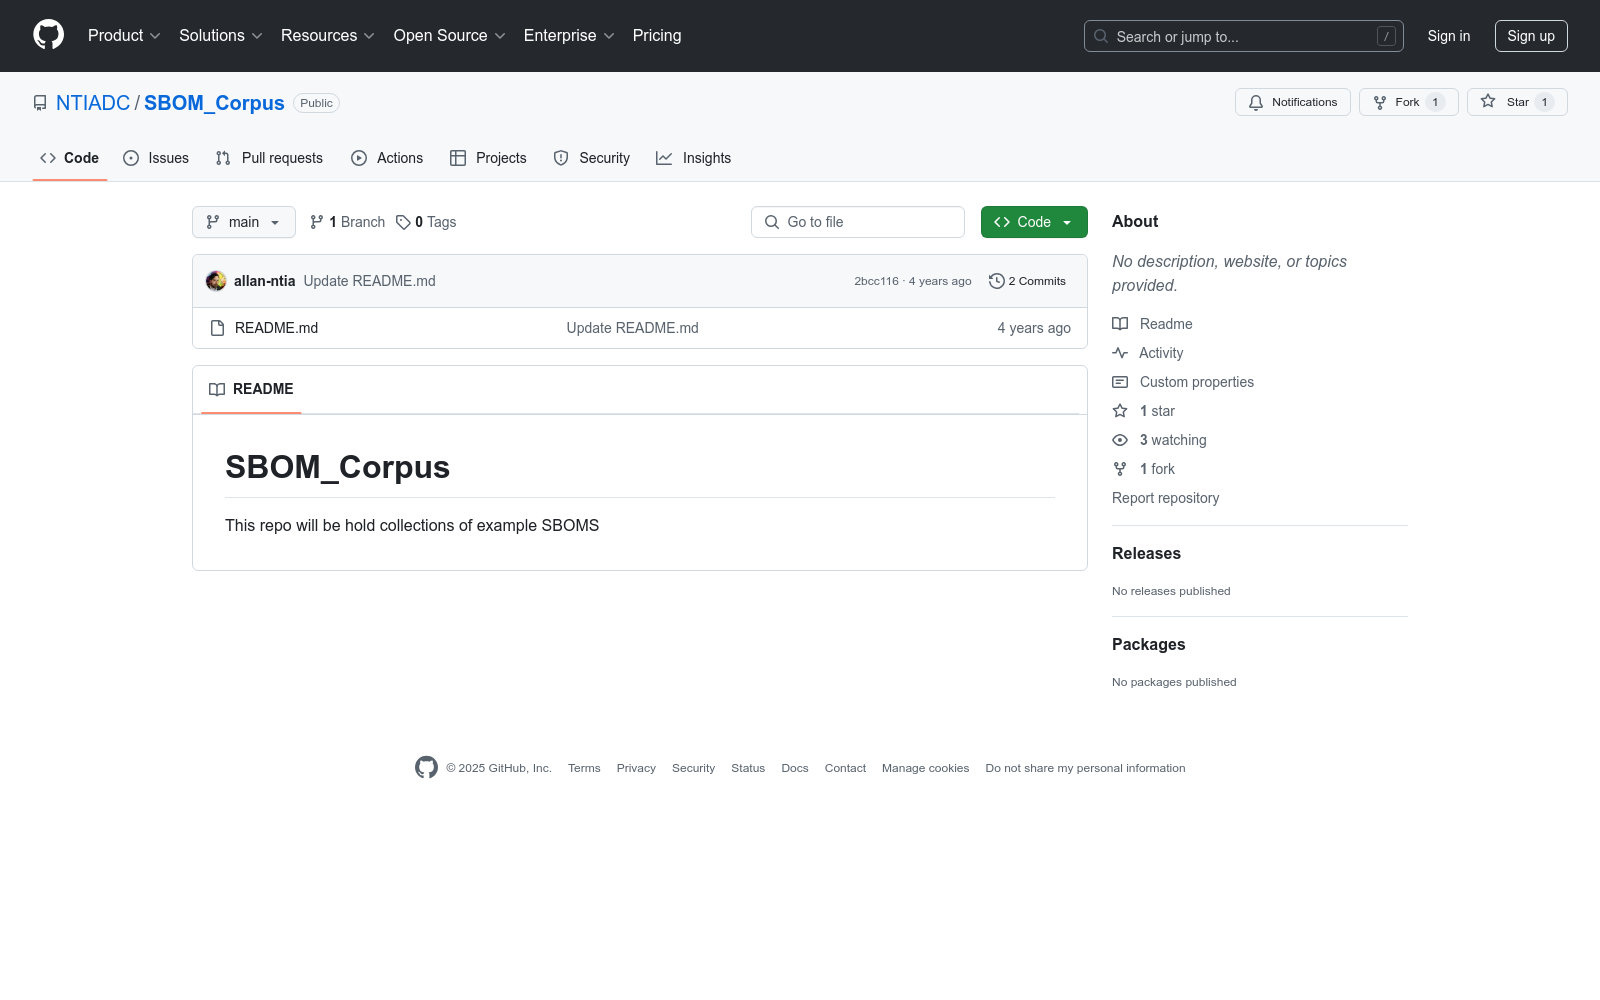Open the README.md row commit message

[633, 328]
